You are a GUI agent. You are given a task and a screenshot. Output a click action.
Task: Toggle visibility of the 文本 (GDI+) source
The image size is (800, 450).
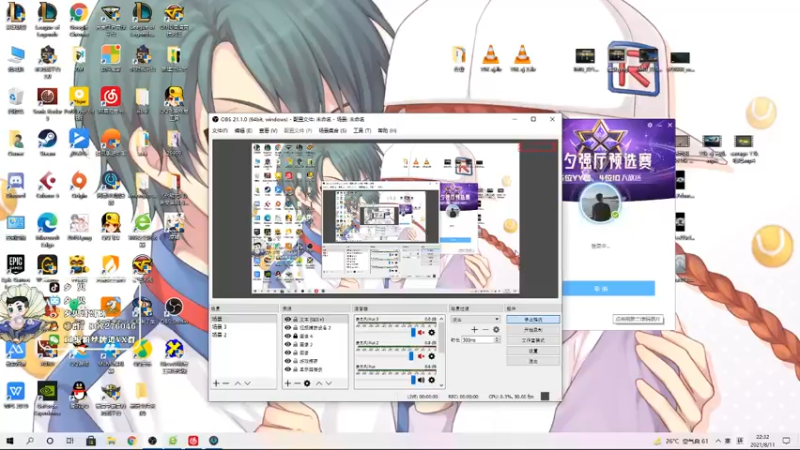click(x=288, y=319)
